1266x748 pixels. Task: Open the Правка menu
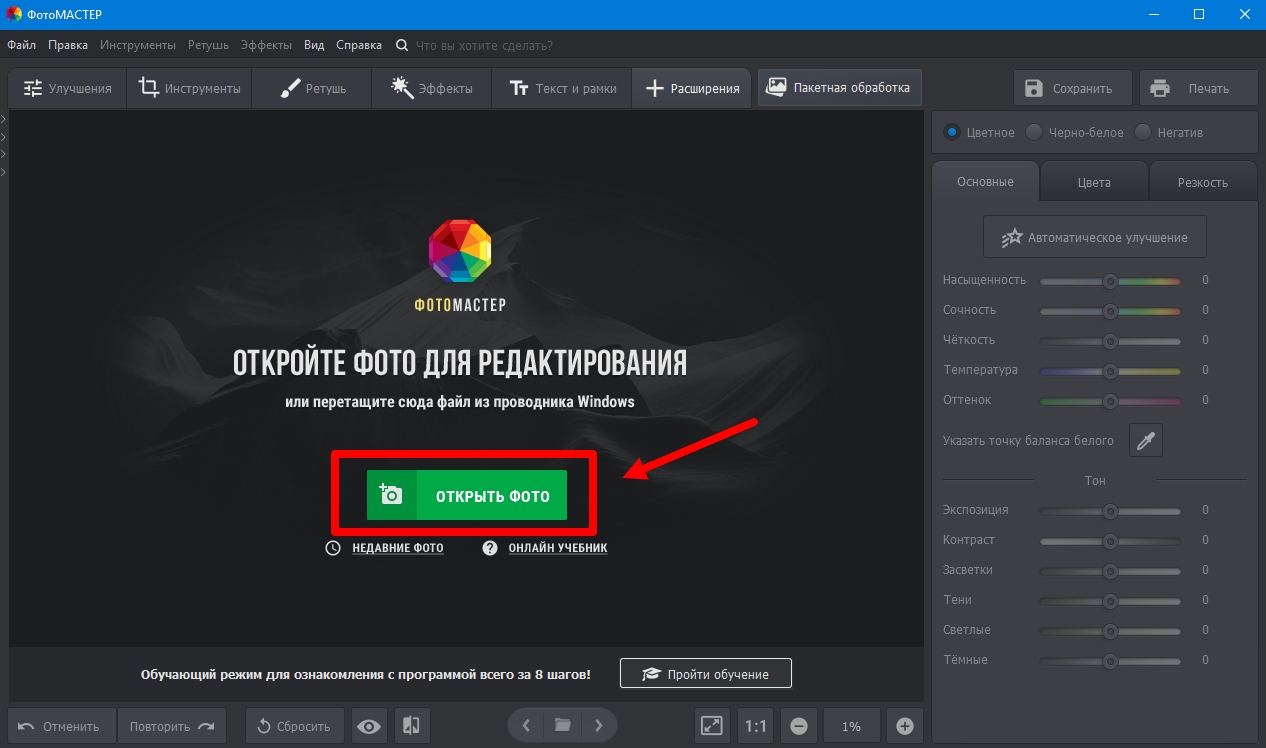click(x=68, y=45)
